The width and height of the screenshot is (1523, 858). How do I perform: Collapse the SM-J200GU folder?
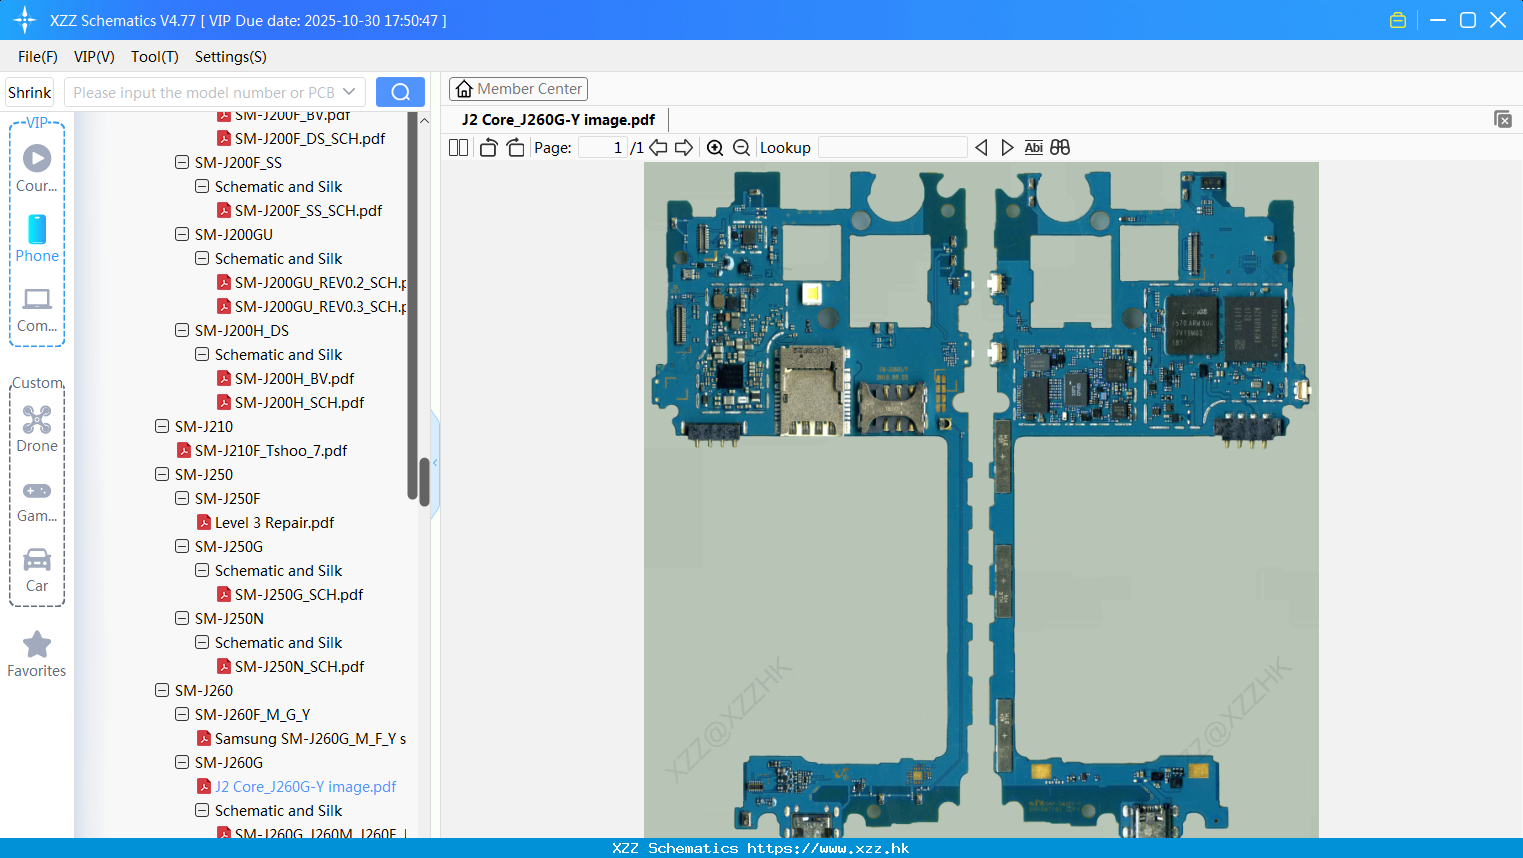pyautogui.click(x=182, y=234)
